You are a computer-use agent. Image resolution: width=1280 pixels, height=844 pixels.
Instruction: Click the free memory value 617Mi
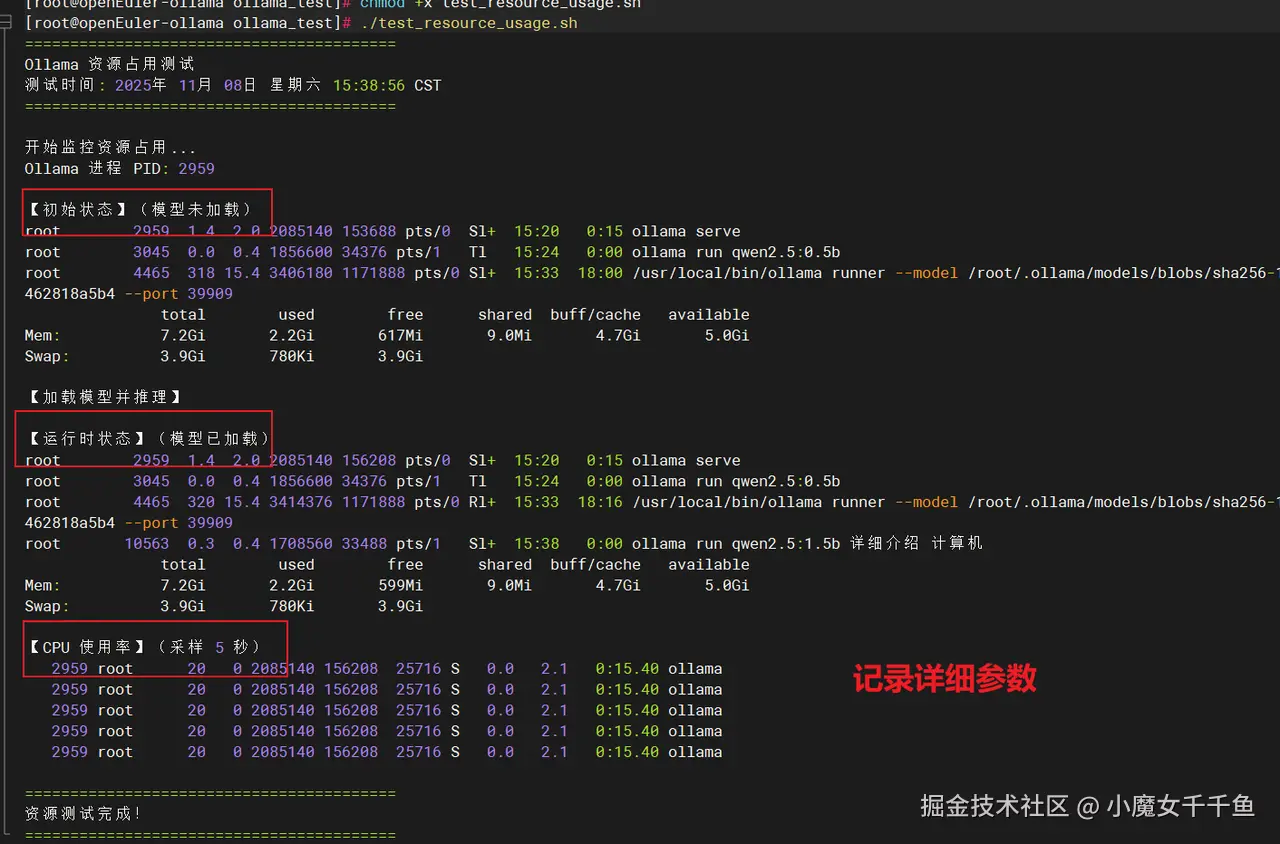point(400,336)
